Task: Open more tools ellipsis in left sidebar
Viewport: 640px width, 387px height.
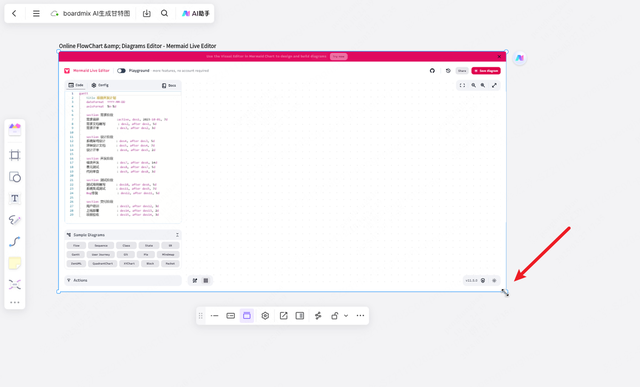Action: click(15, 302)
